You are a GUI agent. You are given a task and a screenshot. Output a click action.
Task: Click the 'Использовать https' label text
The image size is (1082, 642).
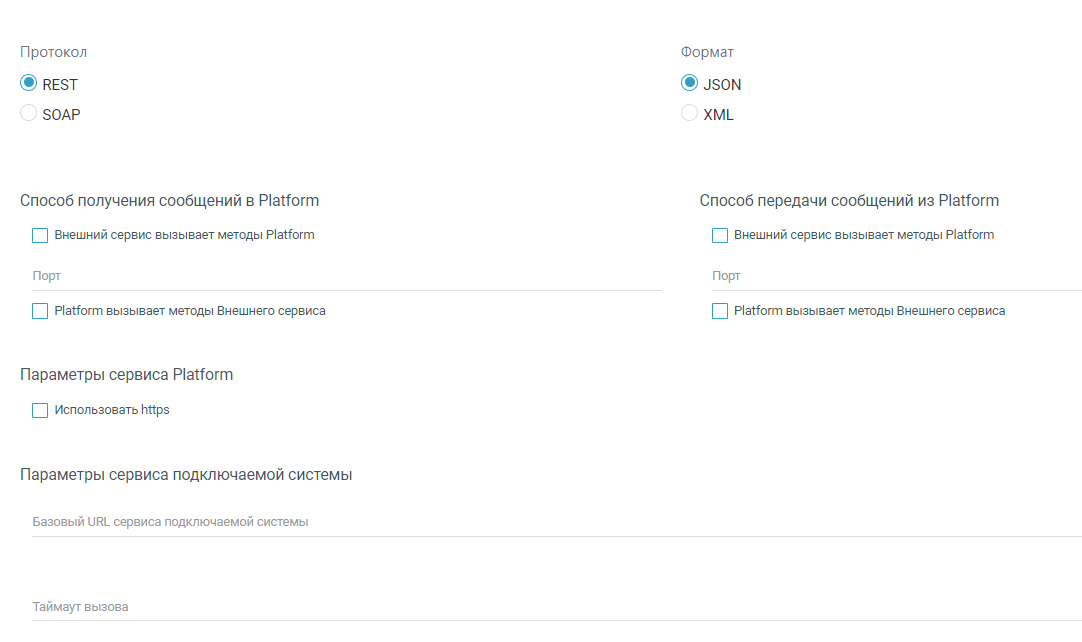112,410
